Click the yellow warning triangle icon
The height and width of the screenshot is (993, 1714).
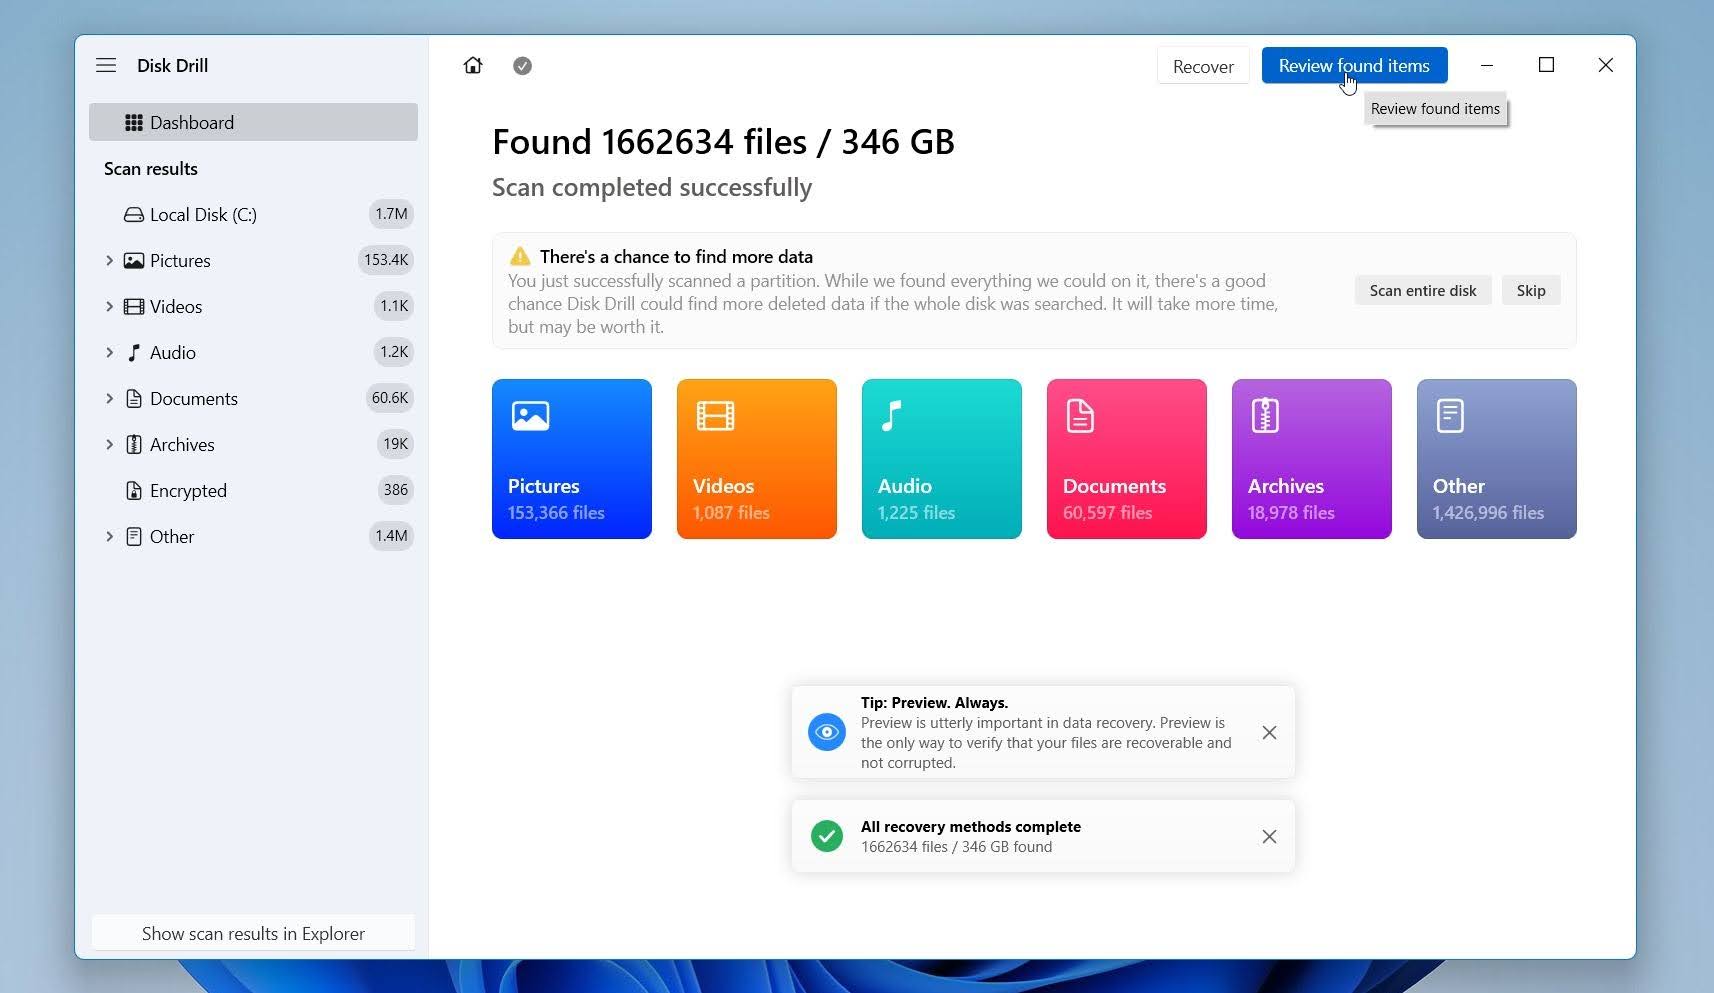520,256
